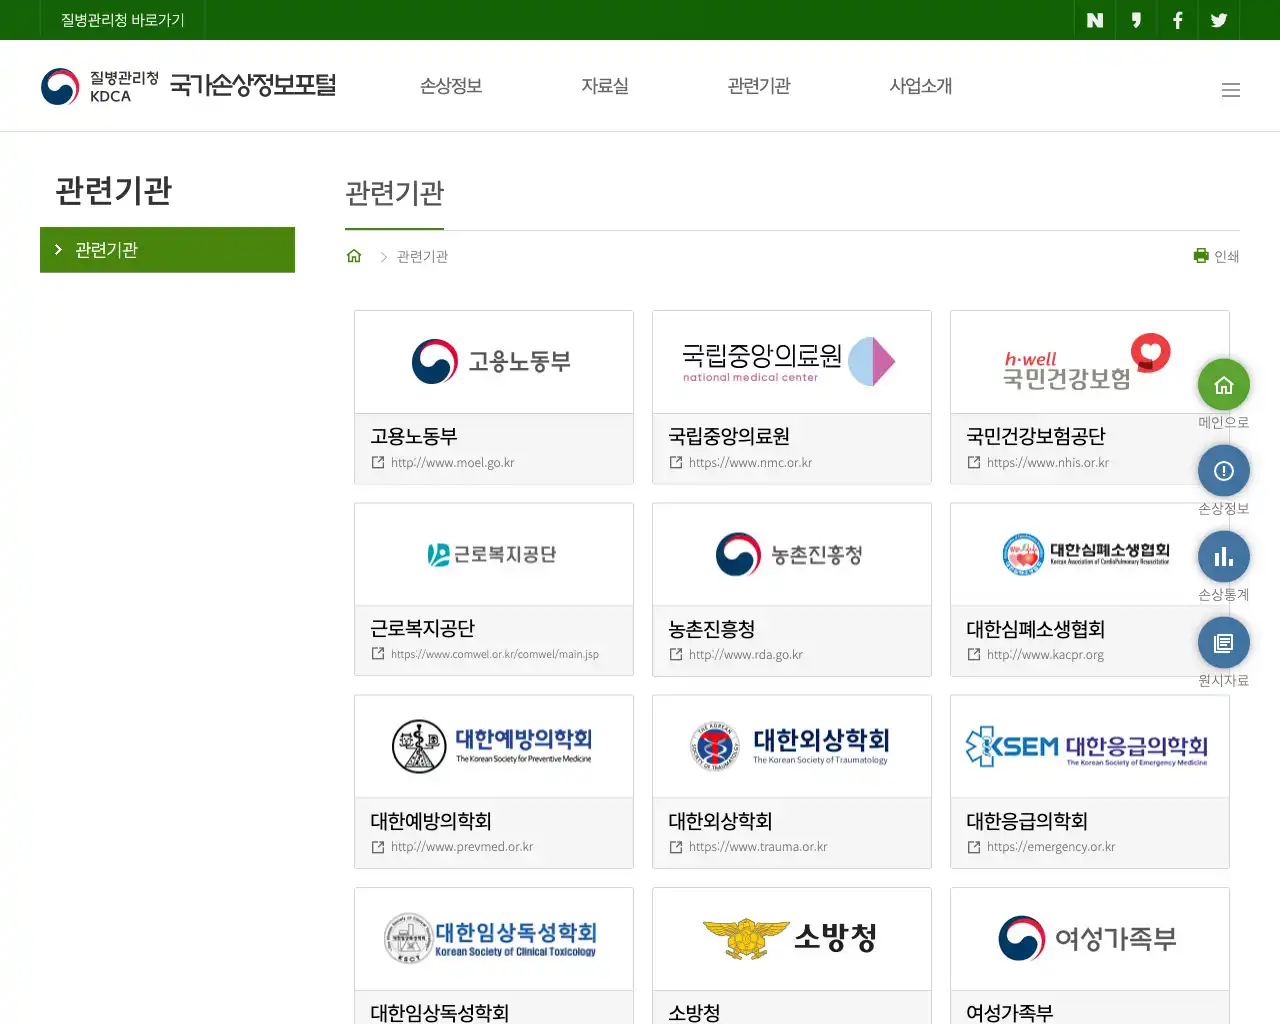This screenshot has height=1024, width=1280.
Task: Click the 대한예방의학회 logo image
Action: [491, 746]
